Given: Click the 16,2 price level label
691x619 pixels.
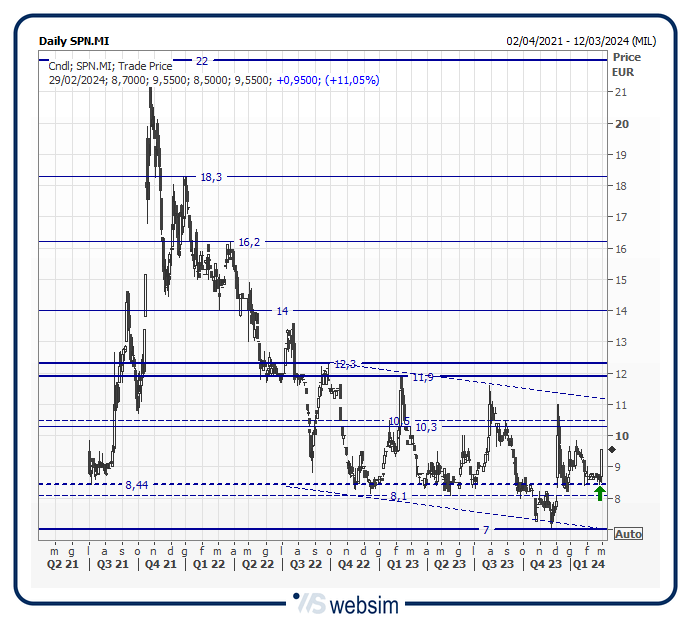Looking at the screenshot, I should (249, 242).
